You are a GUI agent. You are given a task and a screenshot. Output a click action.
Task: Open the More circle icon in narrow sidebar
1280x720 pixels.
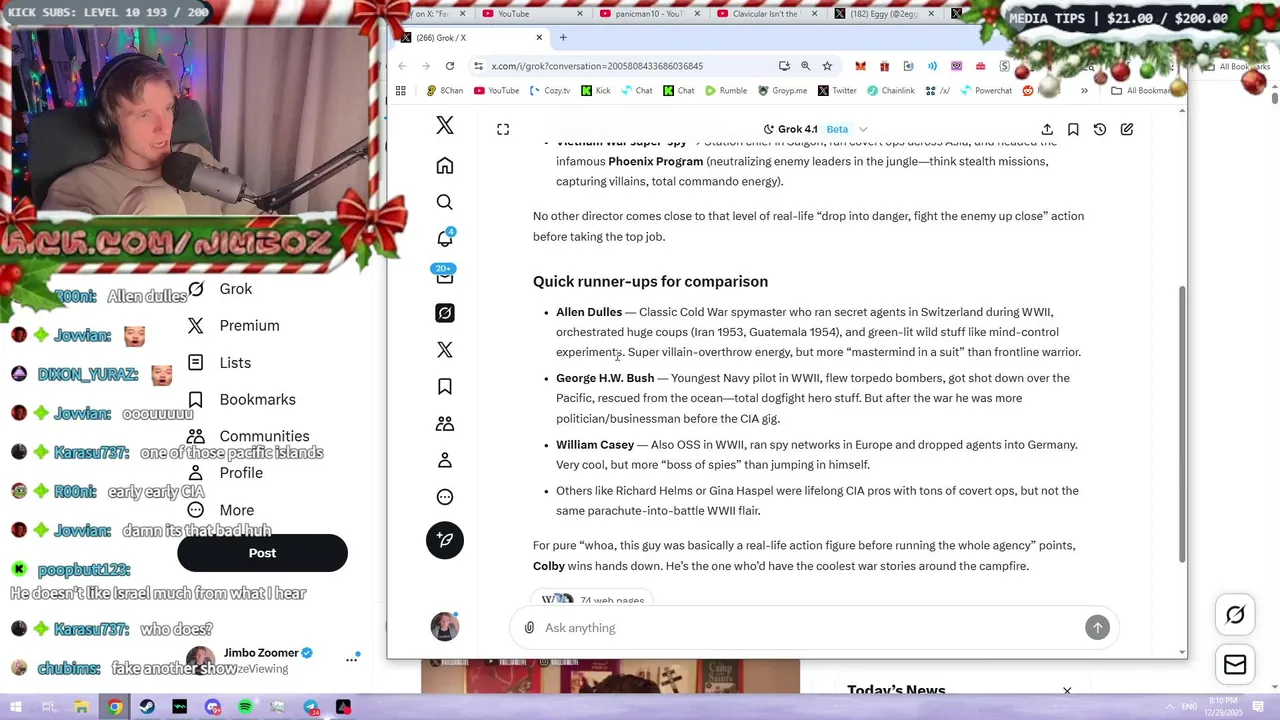[x=445, y=497]
